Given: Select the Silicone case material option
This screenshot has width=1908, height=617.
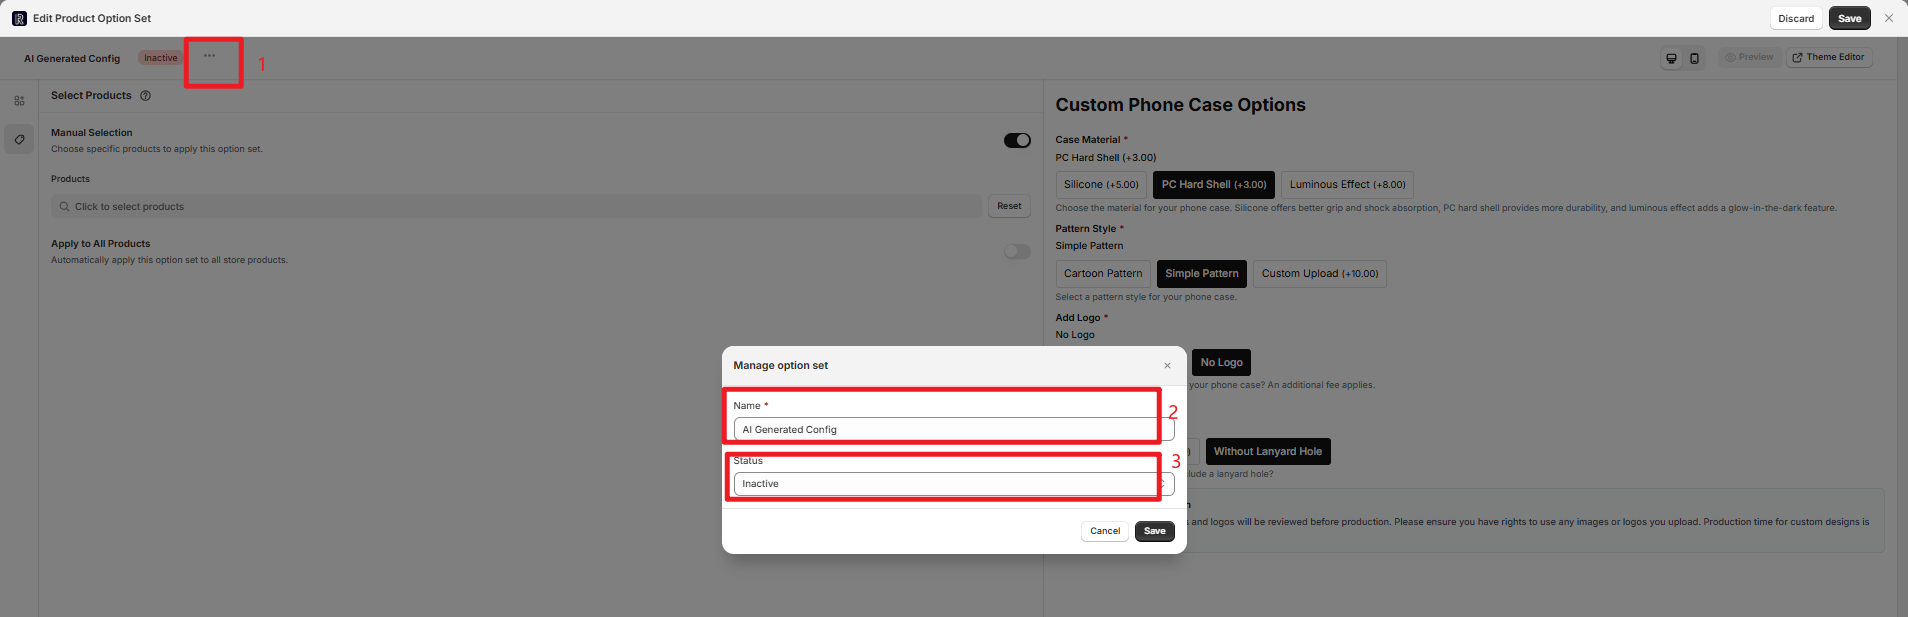Looking at the screenshot, I should (1100, 185).
